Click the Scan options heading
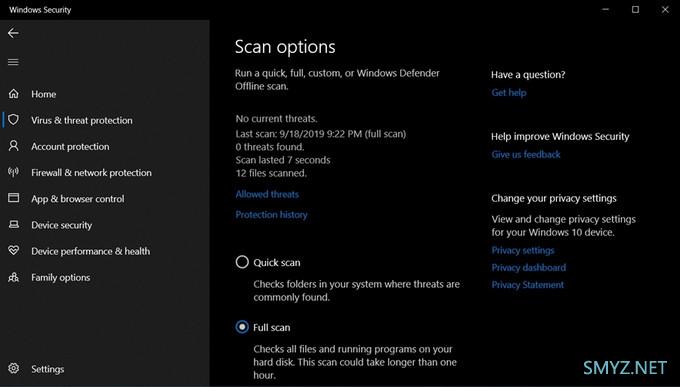 tap(285, 47)
